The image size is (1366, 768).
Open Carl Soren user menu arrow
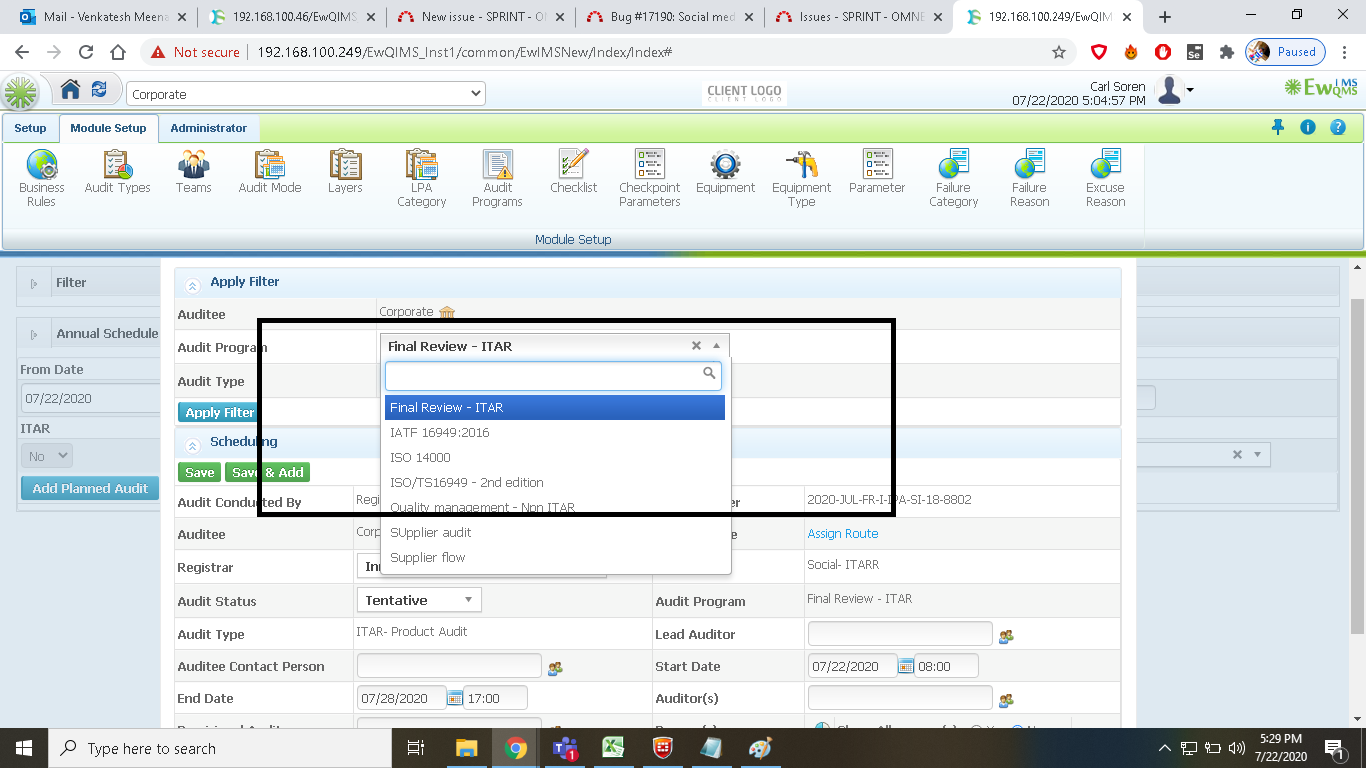(1189, 91)
